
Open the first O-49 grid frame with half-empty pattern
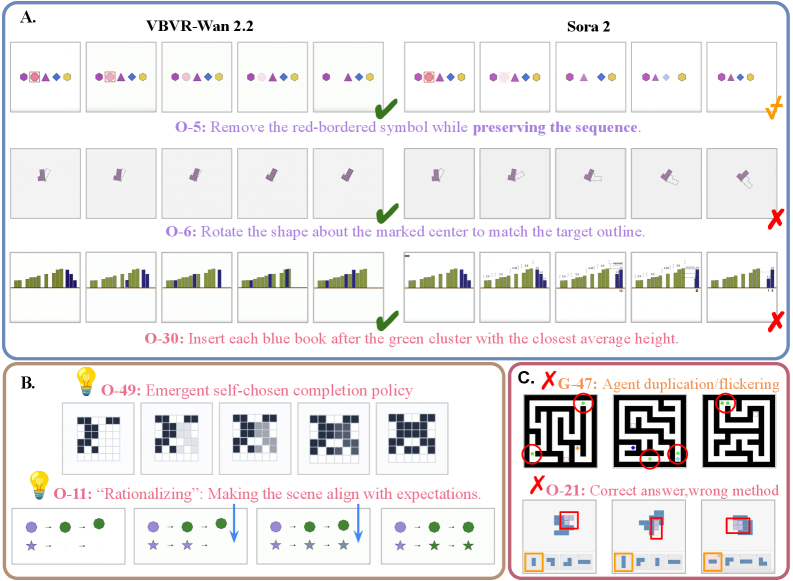pyautogui.click(x=98, y=438)
